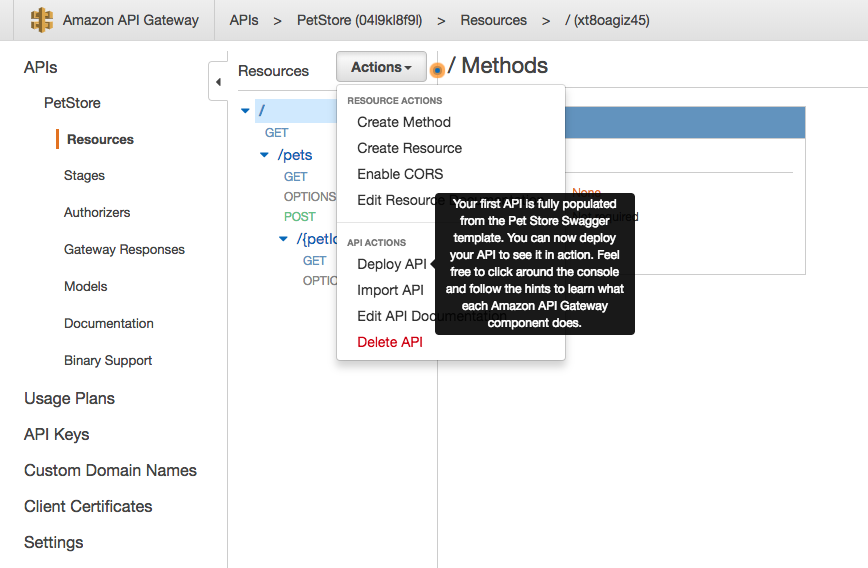This screenshot has width=868, height=568.
Task: Collapse the /pets resource tree arrow
Action: coord(264,155)
